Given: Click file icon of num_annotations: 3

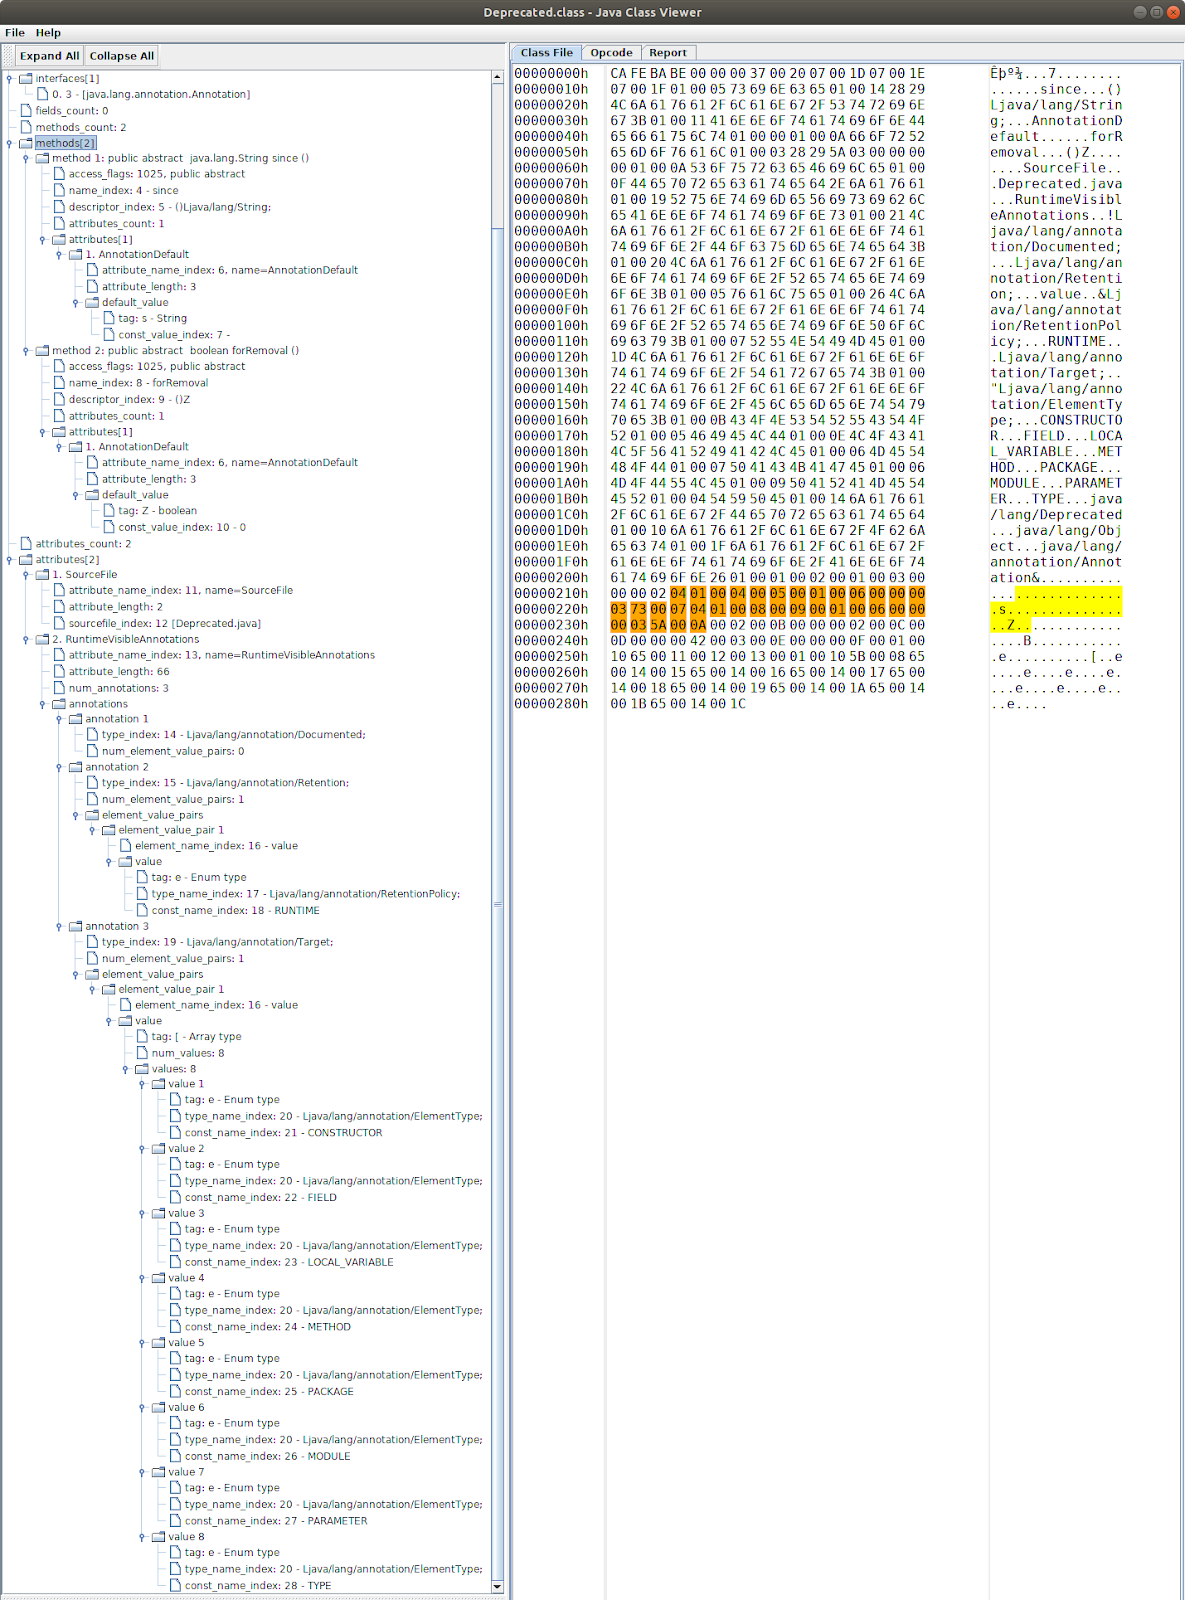Looking at the screenshot, I should (x=59, y=688).
